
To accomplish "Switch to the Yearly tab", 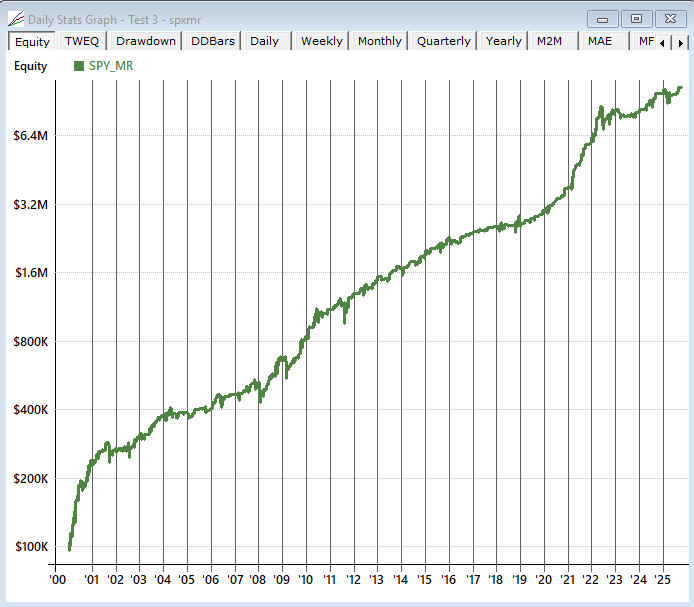I will point(504,41).
